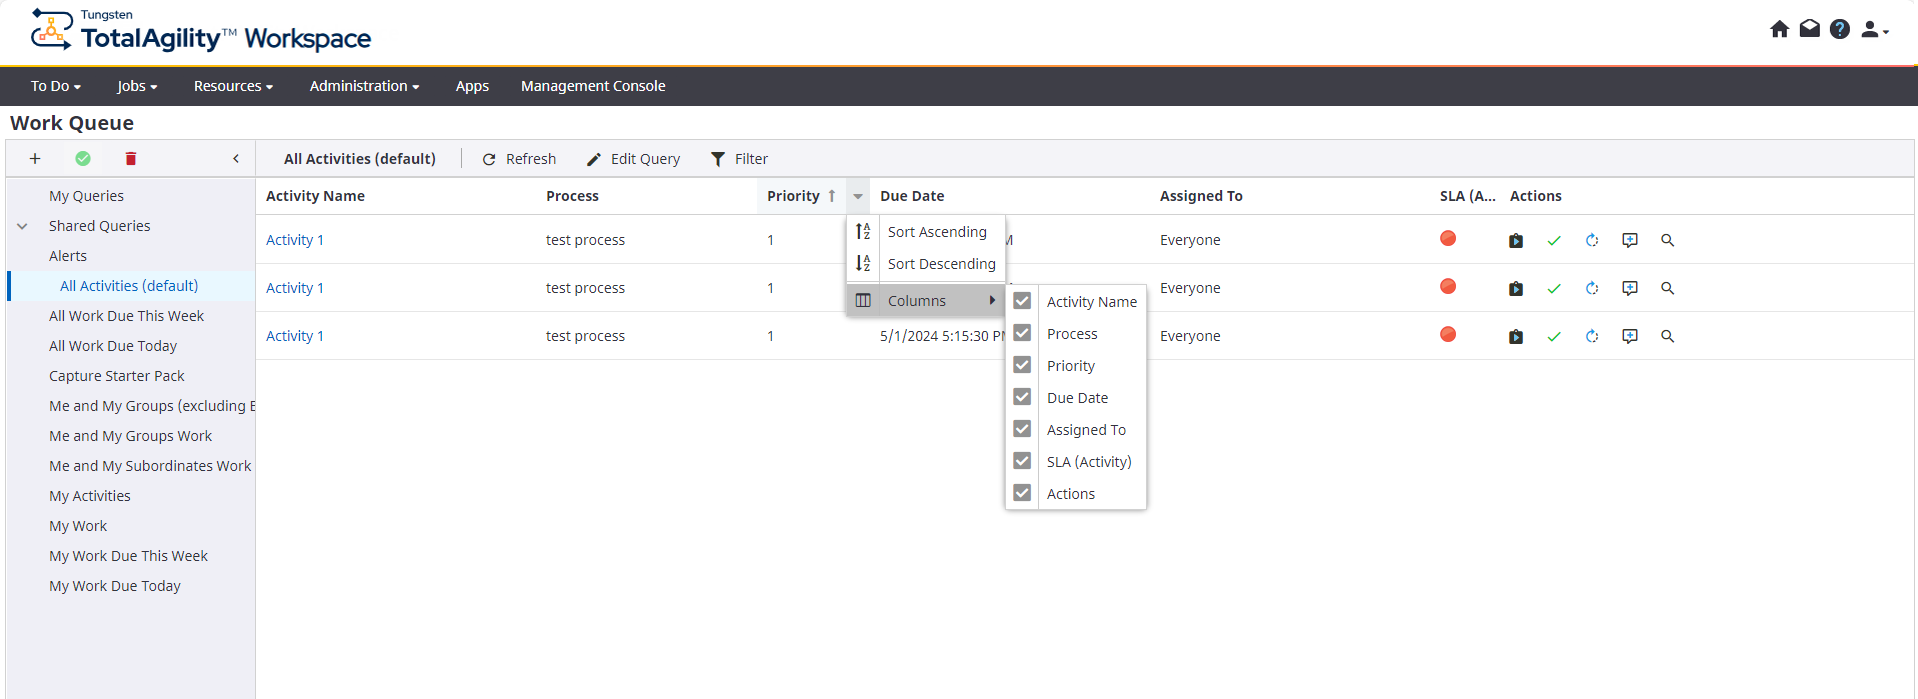
Task: Open the Help question mark icon
Action: click(1839, 29)
